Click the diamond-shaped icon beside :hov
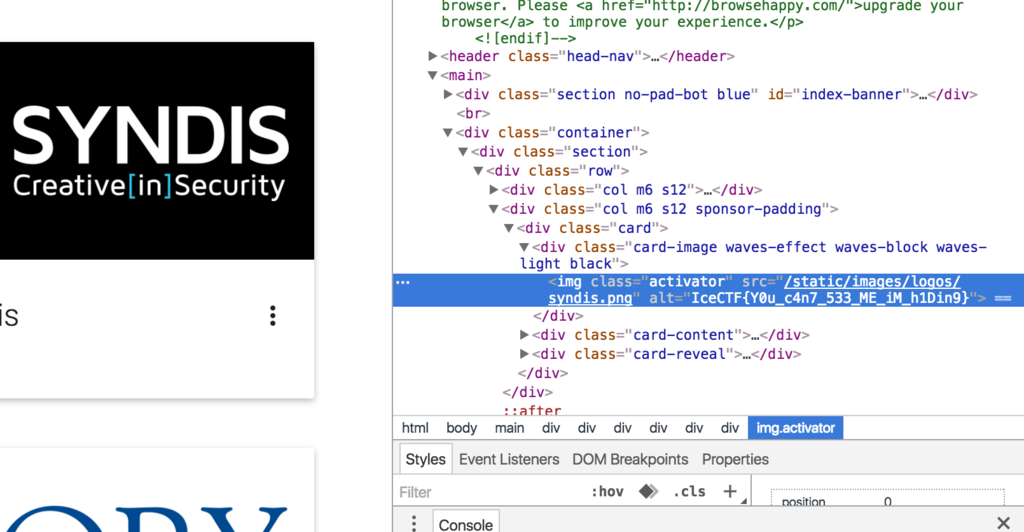The image size is (1024, 532). click(648, 492)
